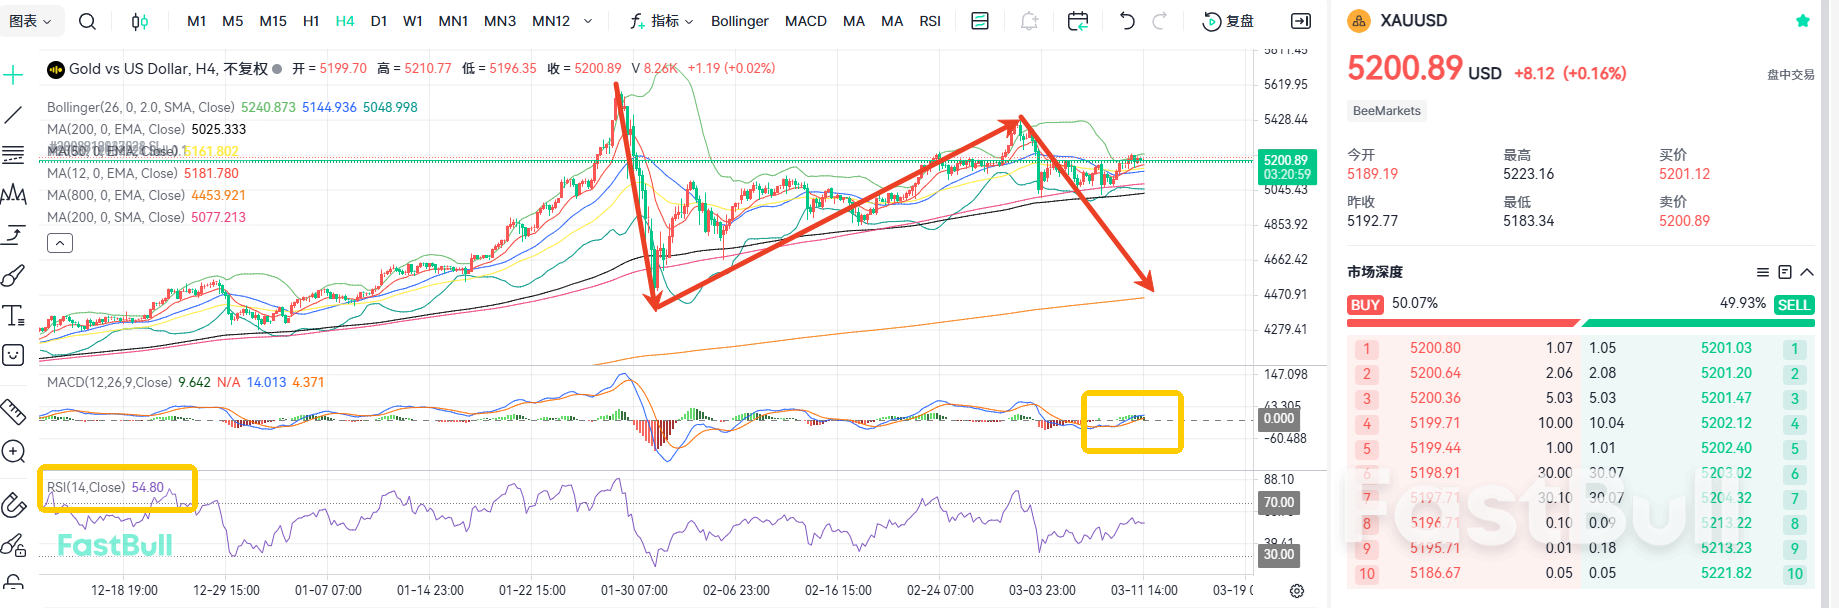Screen dimensions: 1839x608
Task: Toggle the lock drawings tool
Action: tap(14, 582)
